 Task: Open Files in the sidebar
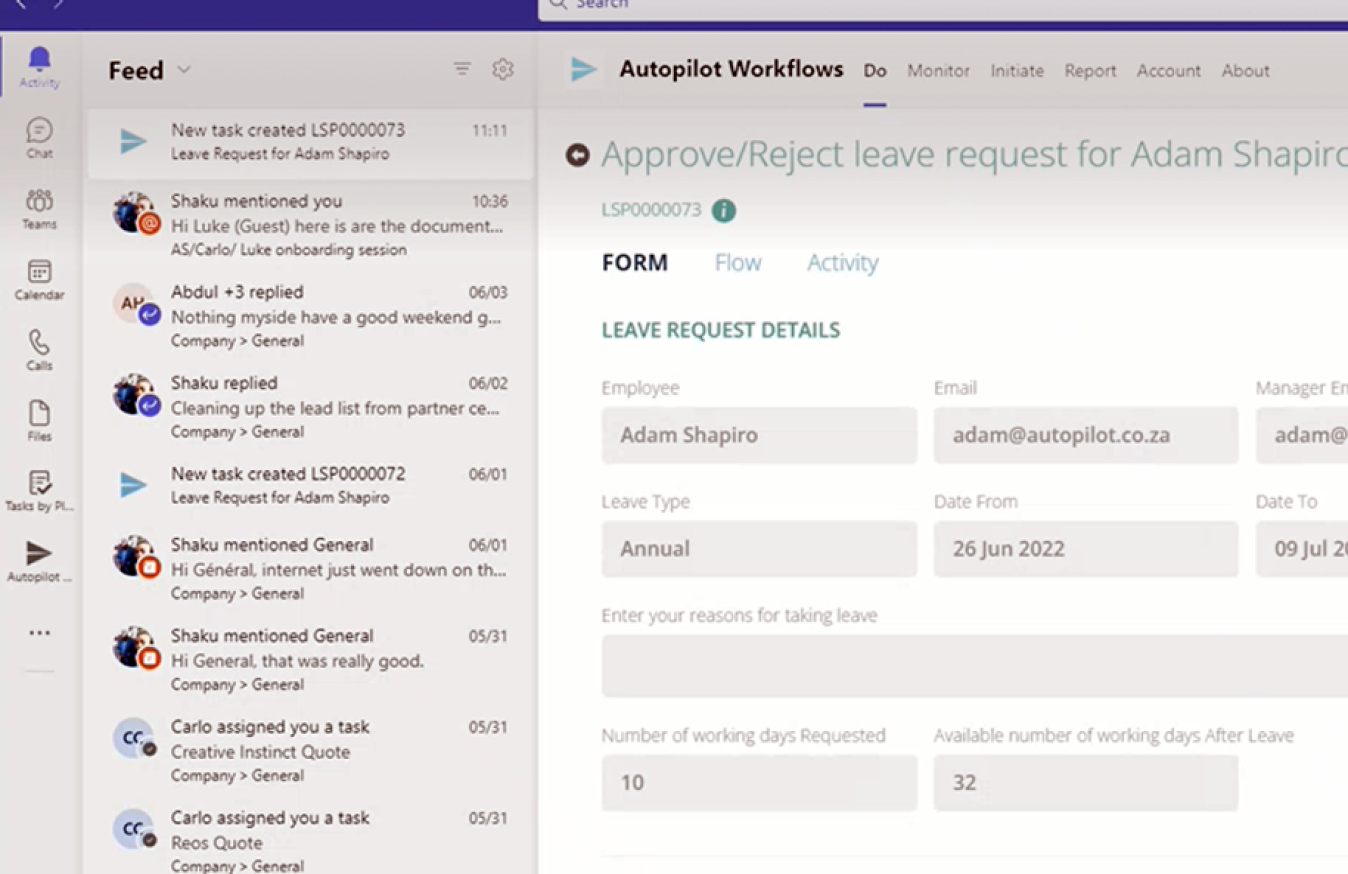coord(39,421)
